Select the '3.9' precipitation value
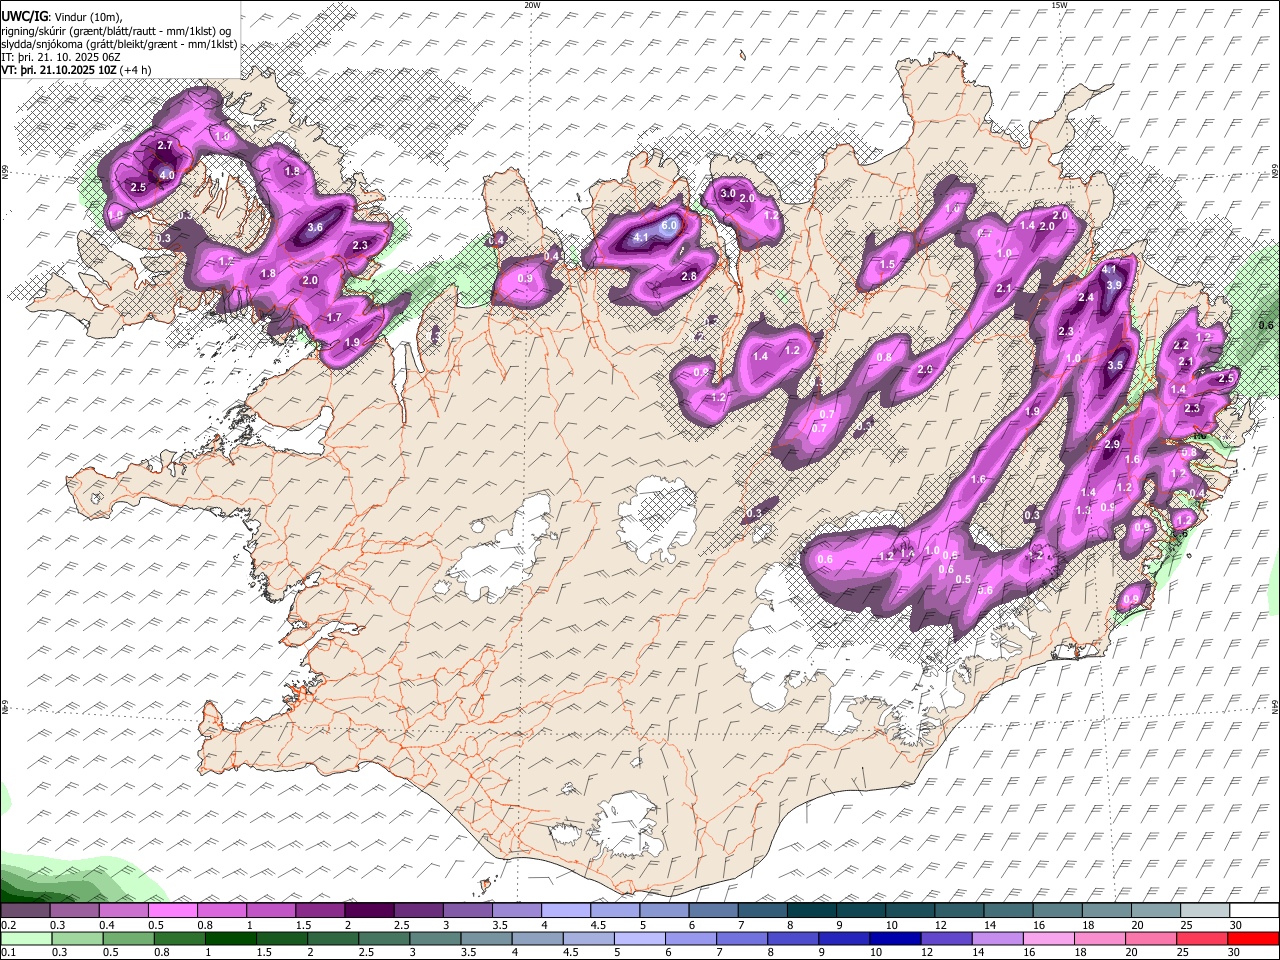 pyautogui.click(x=1115, y=286)
